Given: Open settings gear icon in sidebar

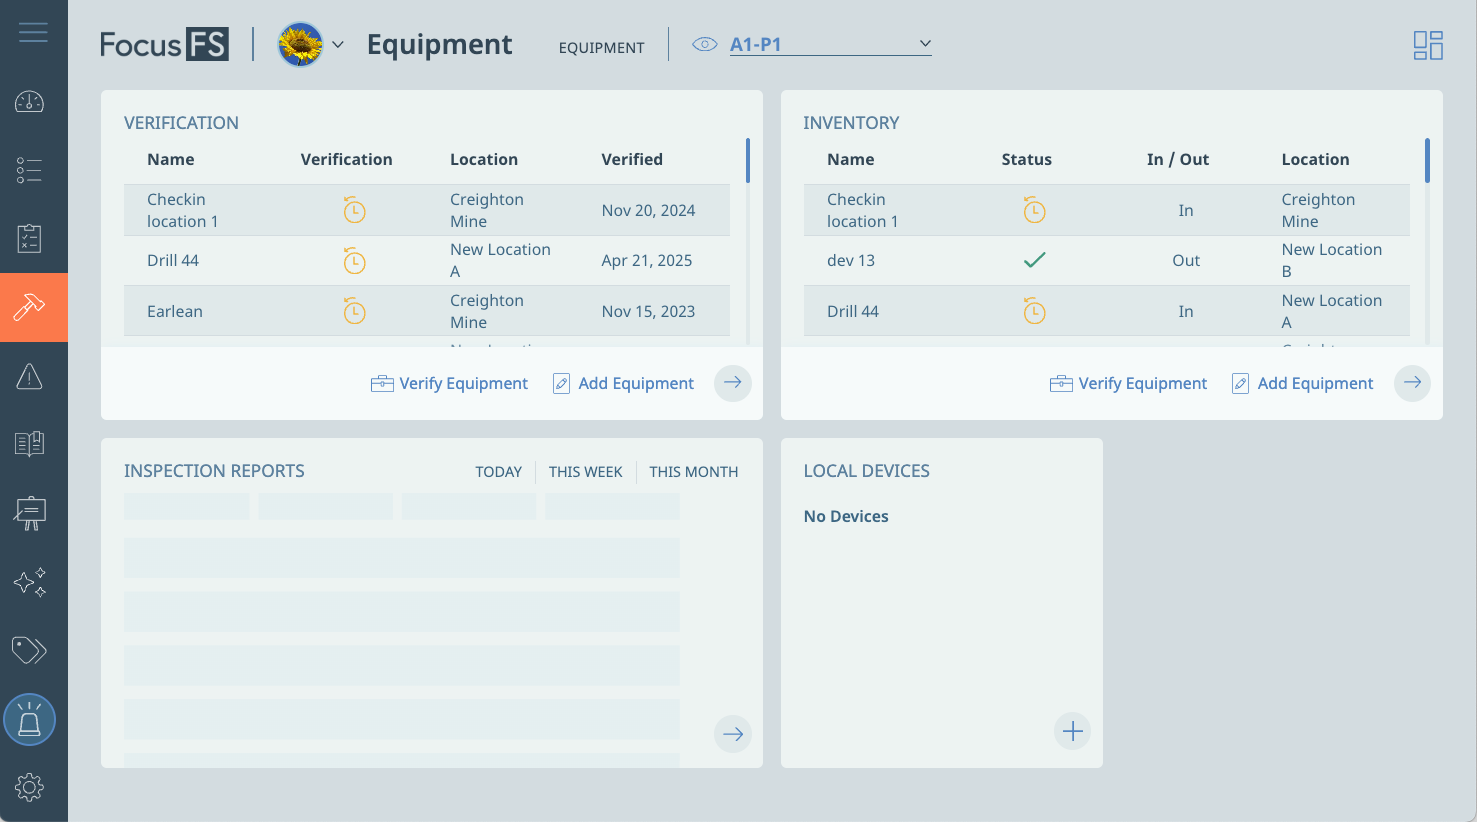Looking at the screenshot, I should (x=30, y=787).
